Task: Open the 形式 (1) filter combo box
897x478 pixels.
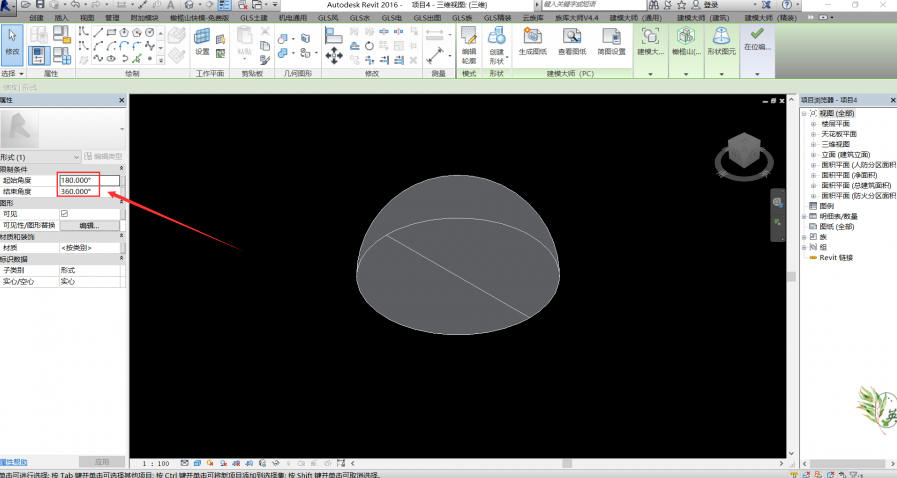Action: 40,157
